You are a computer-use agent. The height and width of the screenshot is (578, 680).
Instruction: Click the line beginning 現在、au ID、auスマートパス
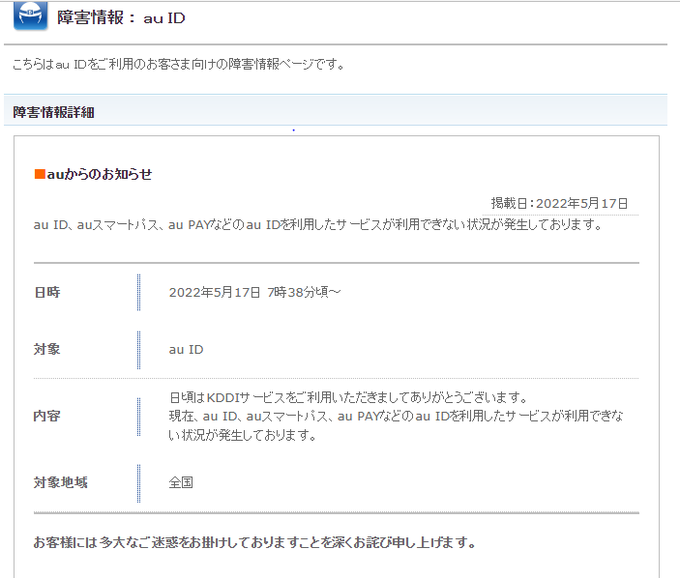click(x=396, y=416)
